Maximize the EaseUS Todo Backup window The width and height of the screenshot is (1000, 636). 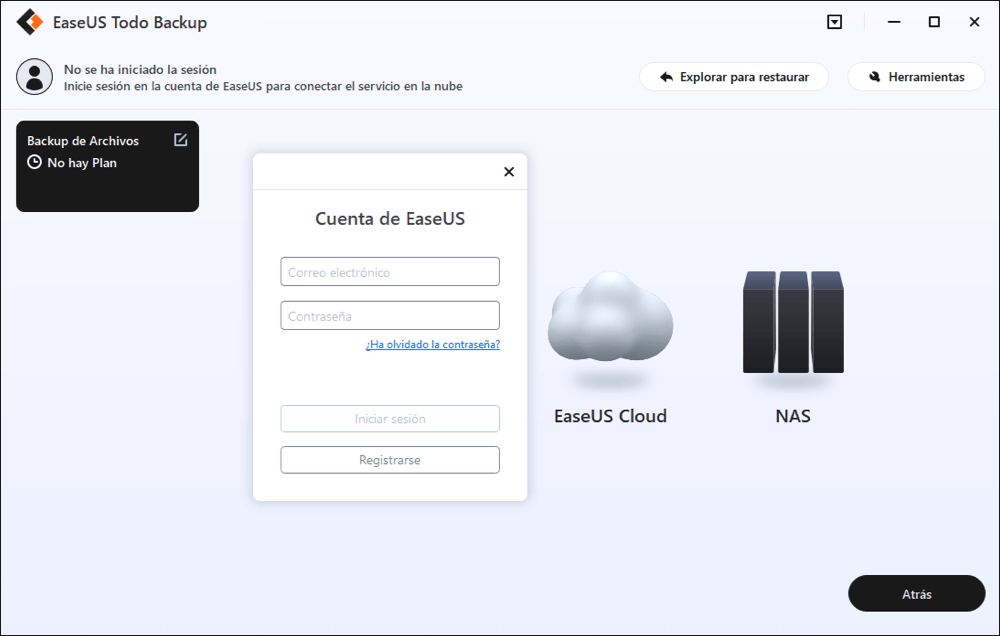(934, 22)
